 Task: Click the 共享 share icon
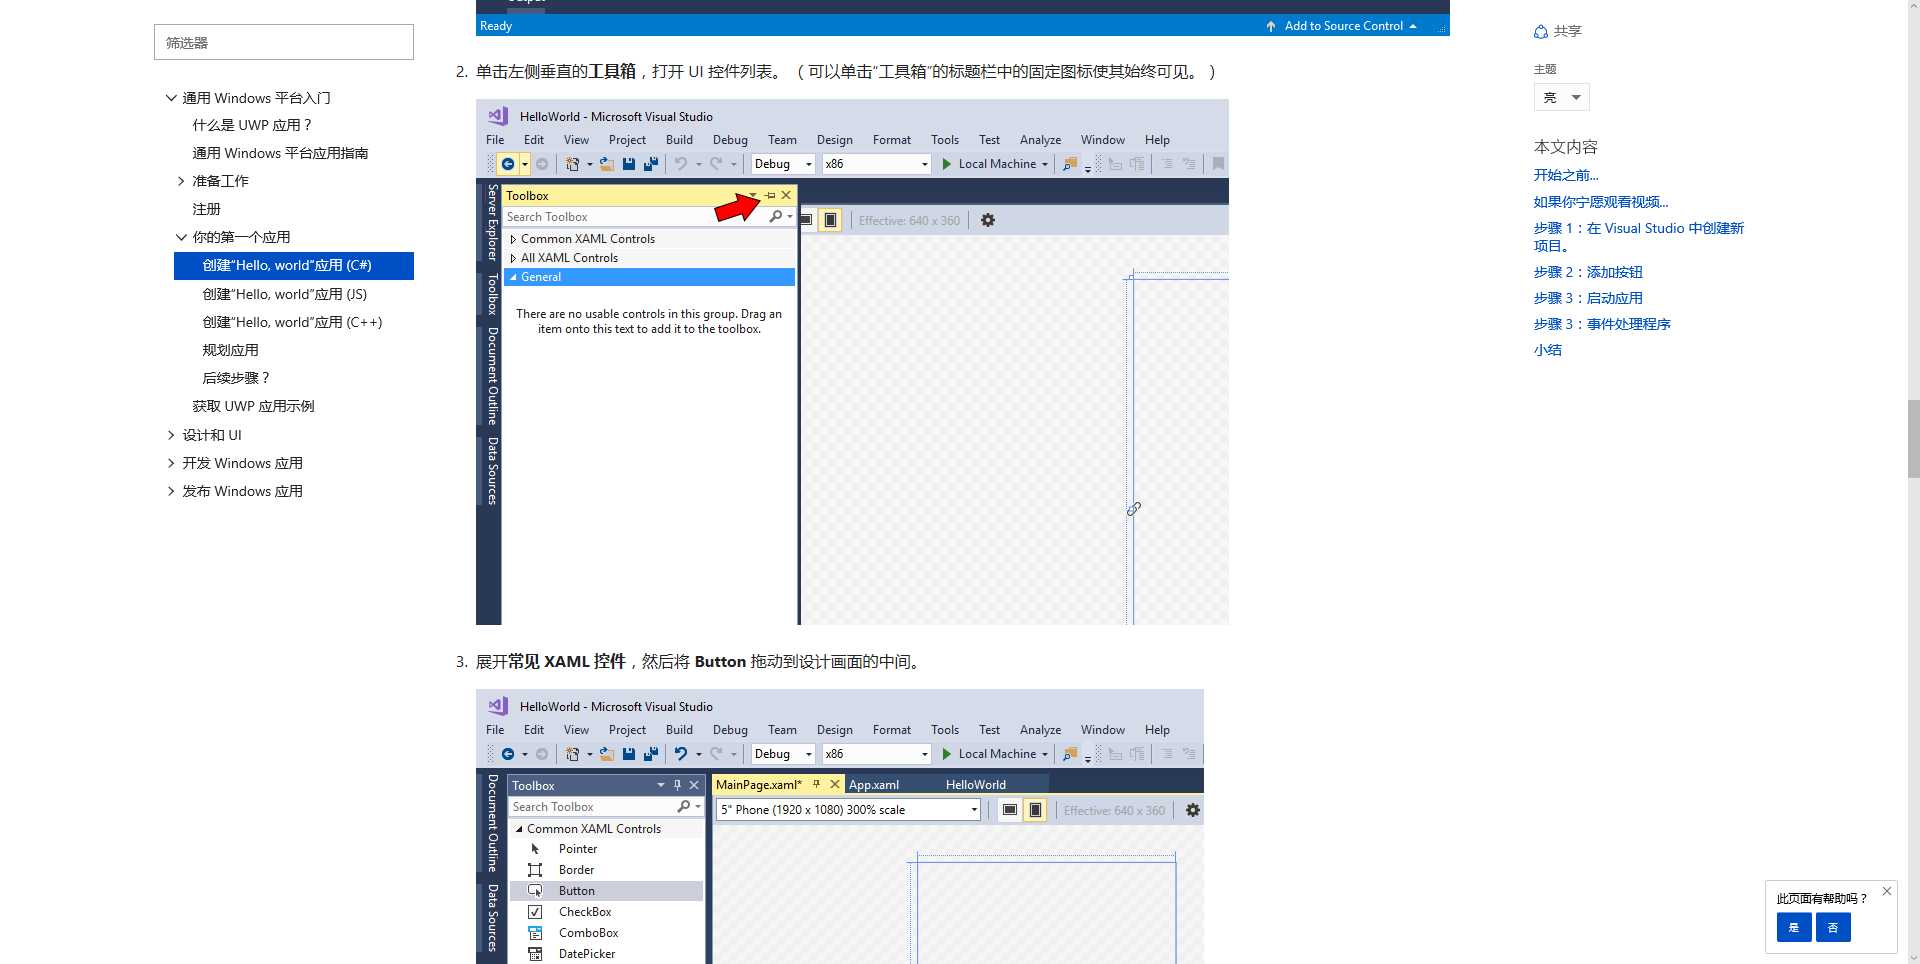(1541, 32)
